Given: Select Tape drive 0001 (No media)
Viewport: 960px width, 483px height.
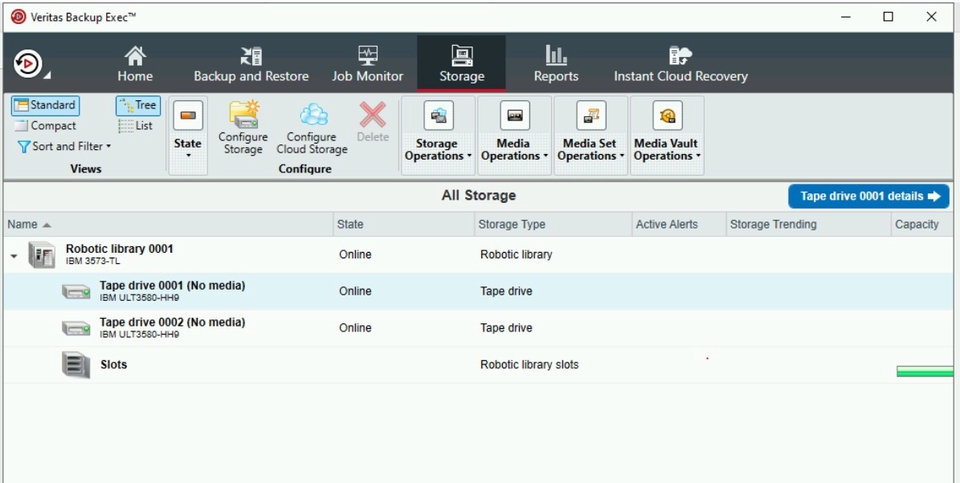Looking at the screenshot, I should [x=172, y=286].
